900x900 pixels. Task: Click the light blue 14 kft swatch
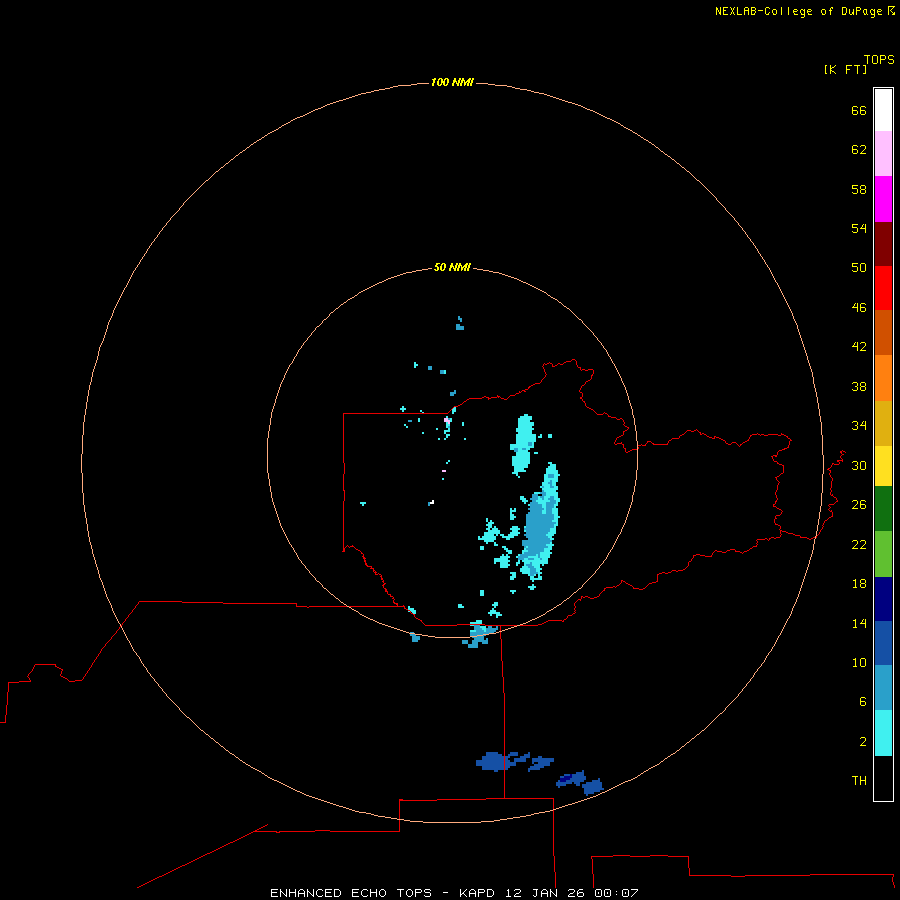click(x=883, y=688)
